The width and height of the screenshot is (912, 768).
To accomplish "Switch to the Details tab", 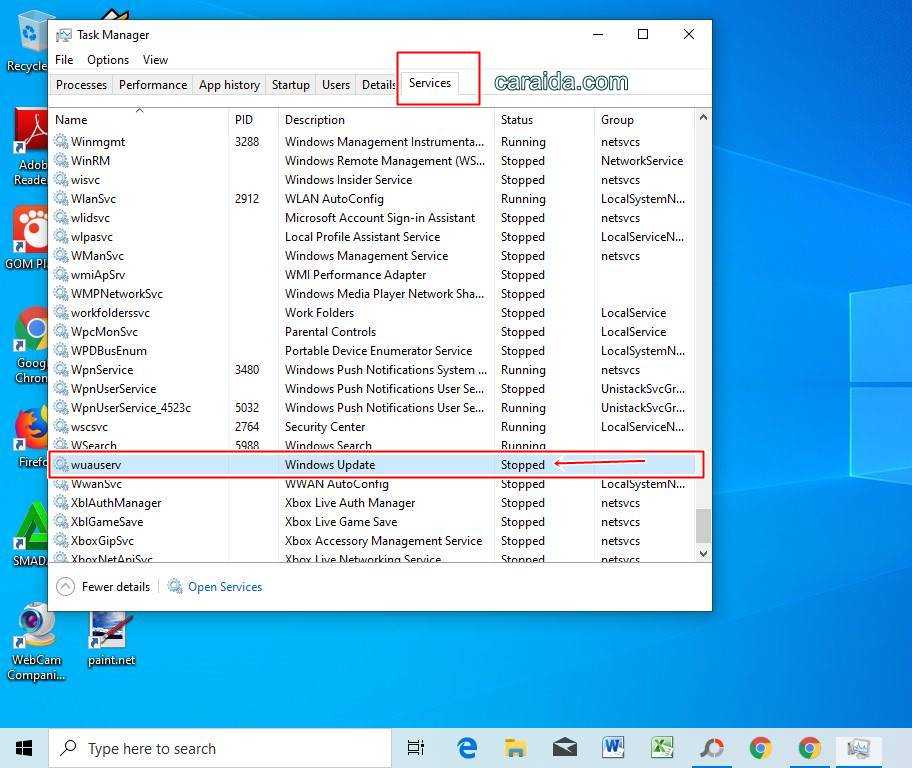I will (x=378, y=85).
